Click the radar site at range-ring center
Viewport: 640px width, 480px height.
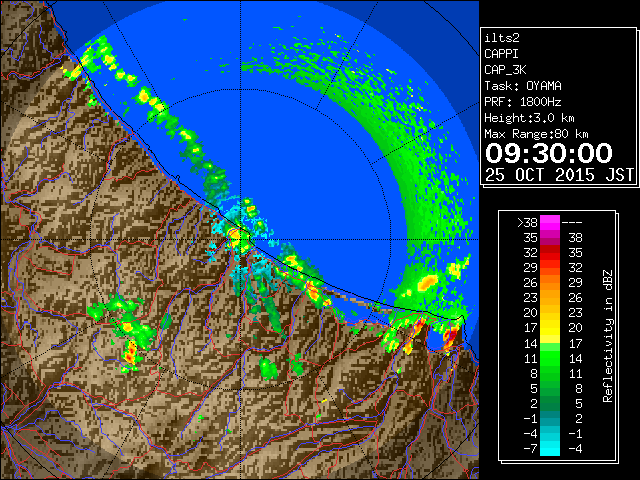[x=240, y=240]
